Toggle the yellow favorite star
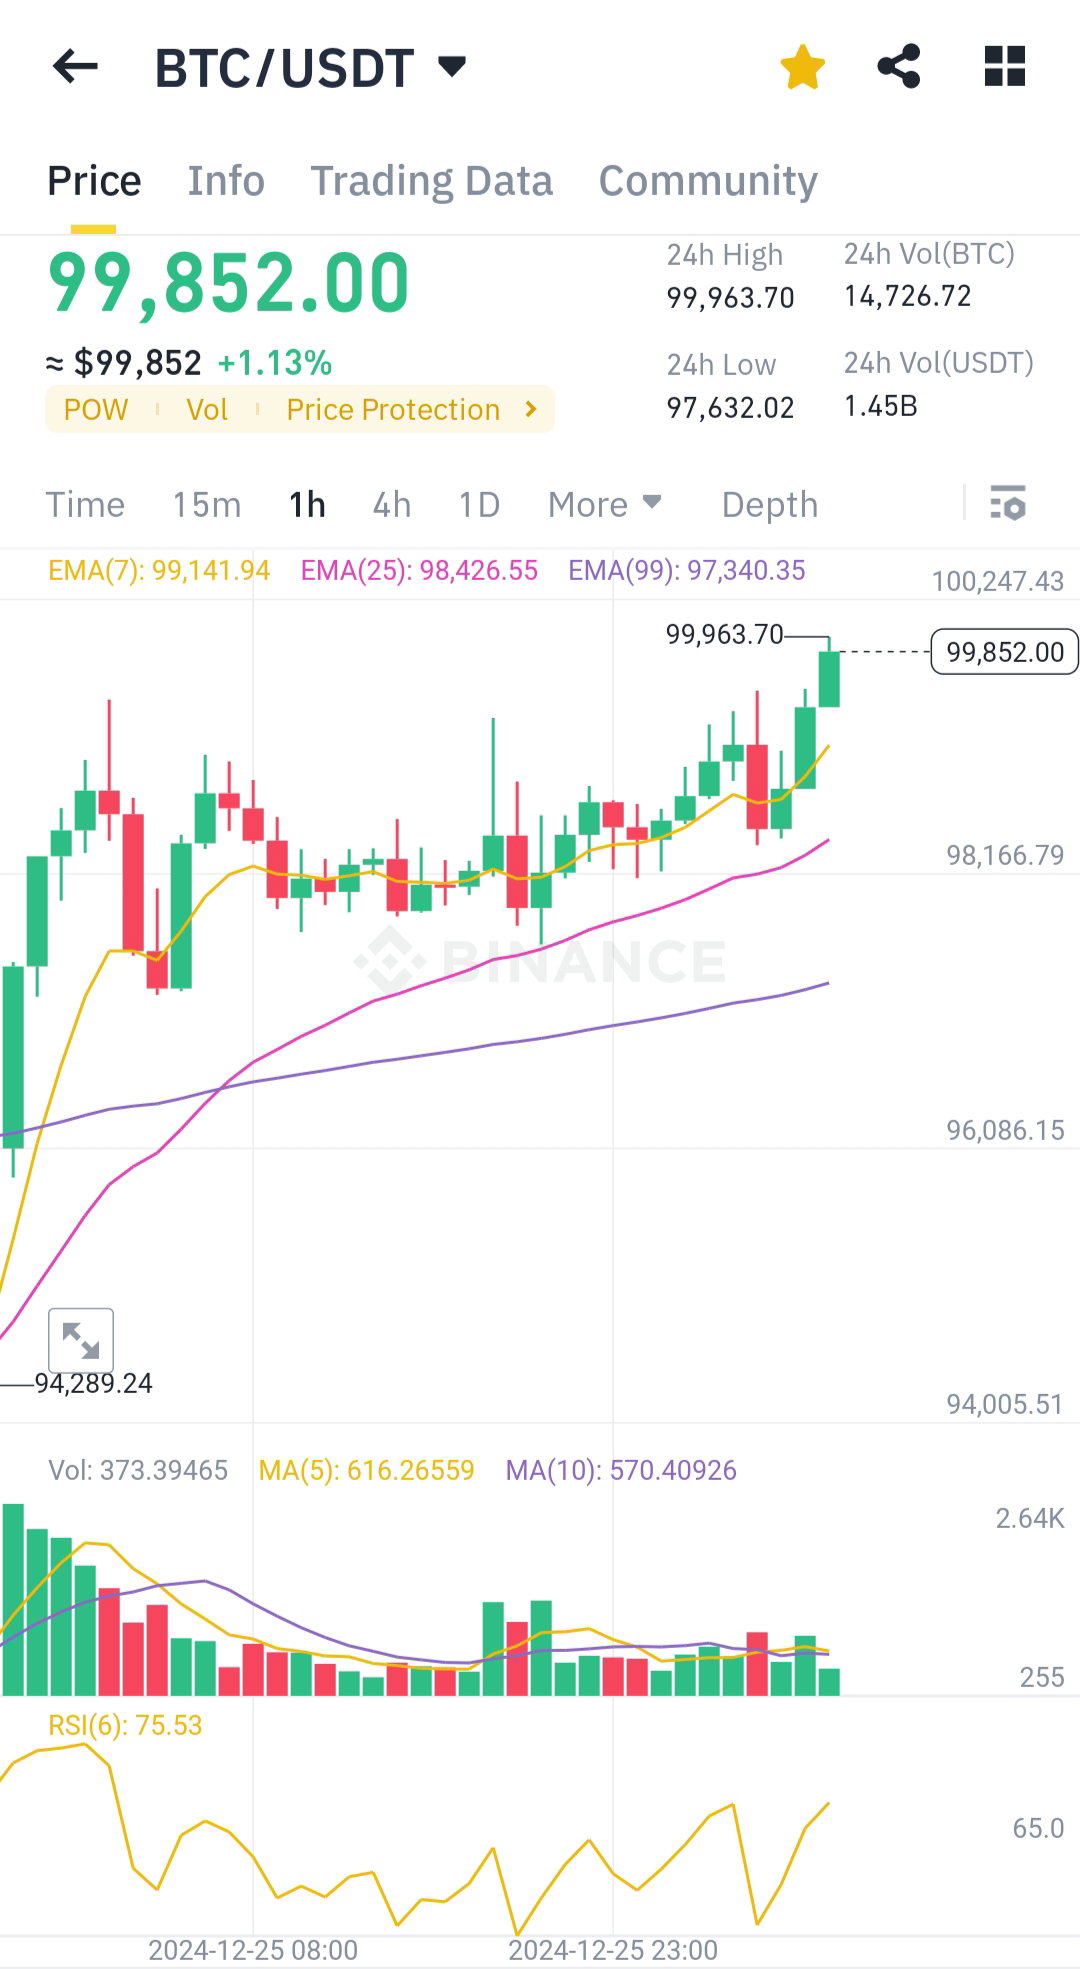The height and width of the screenshot is (1969, 1080). click(x=802, y=67)
